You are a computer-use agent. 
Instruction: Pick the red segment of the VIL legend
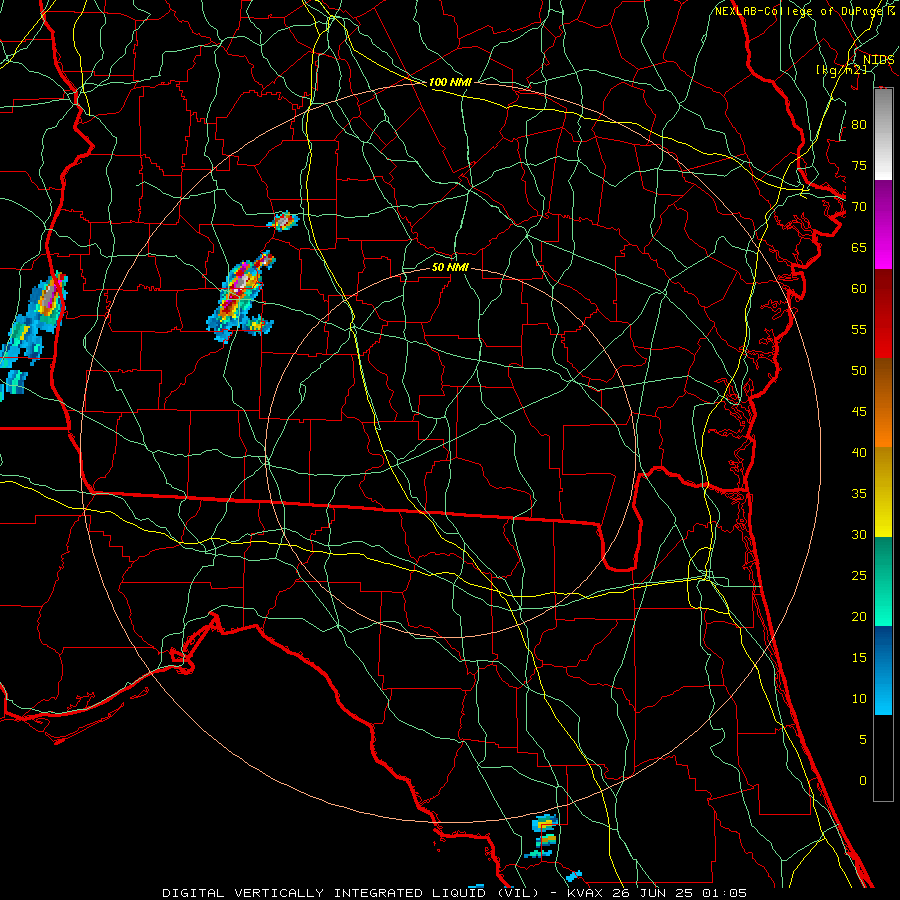pyautogui.click(x=883, y=314)
